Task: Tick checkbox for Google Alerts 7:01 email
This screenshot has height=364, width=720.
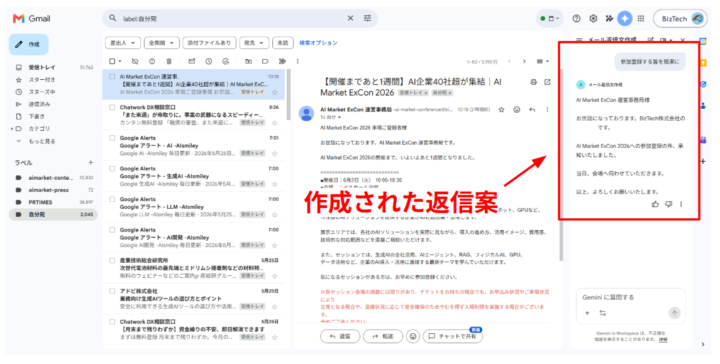Action: pos(112,138)
